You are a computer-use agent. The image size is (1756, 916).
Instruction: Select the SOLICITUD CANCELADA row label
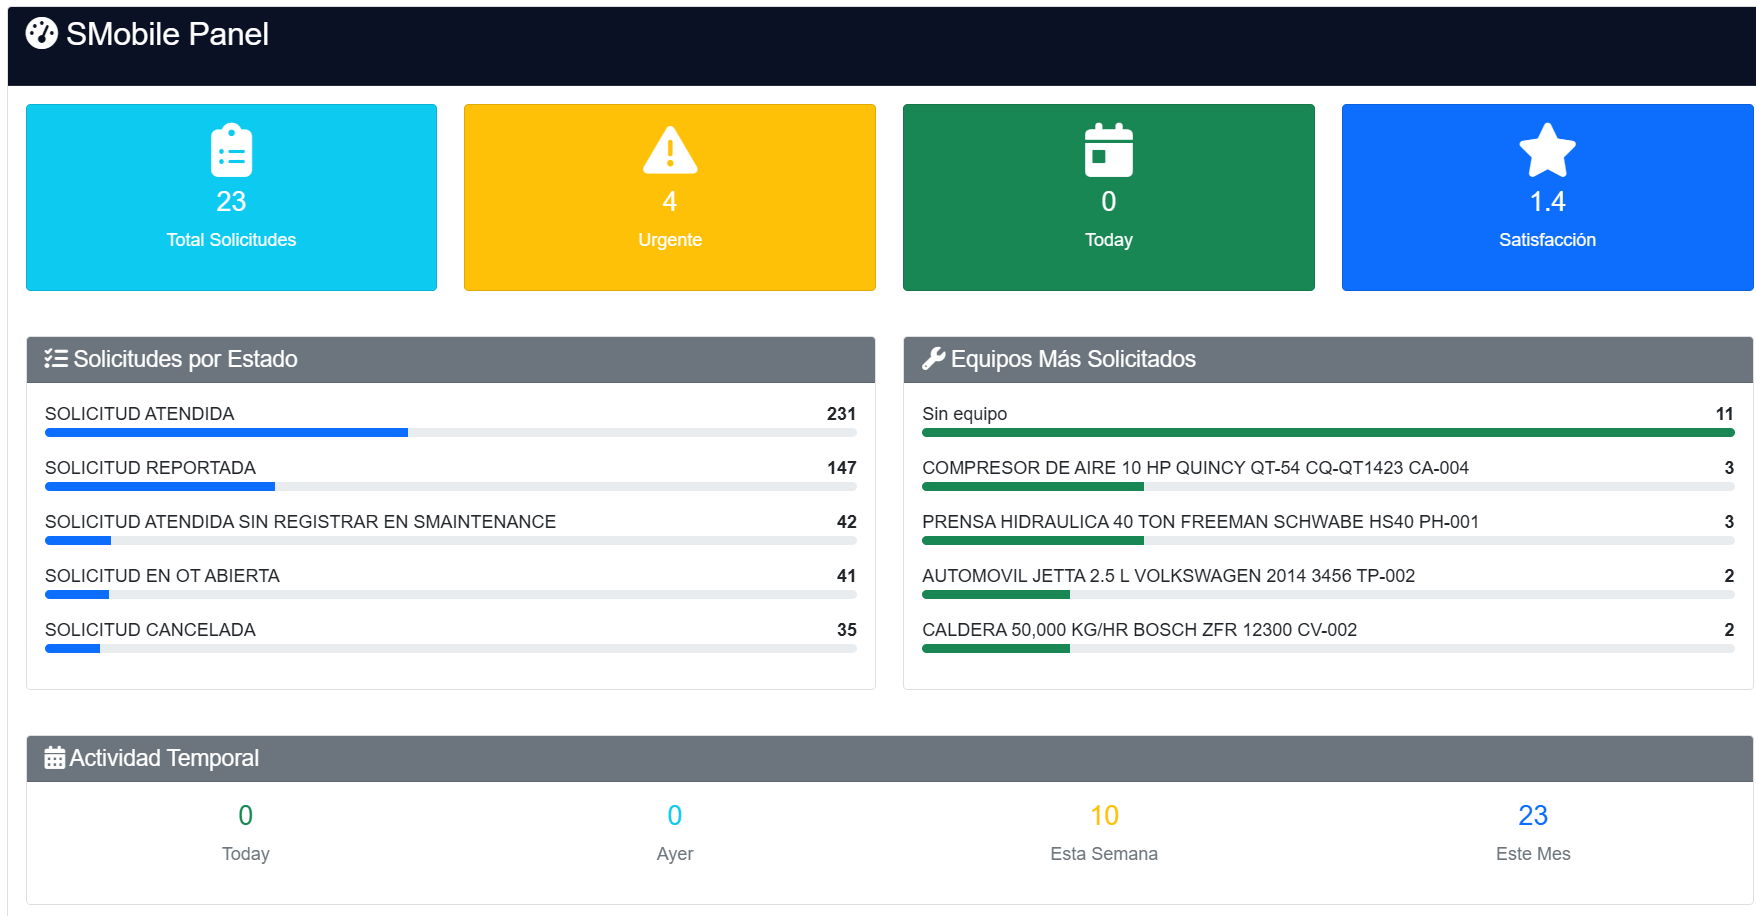click(x=150, y=630)
